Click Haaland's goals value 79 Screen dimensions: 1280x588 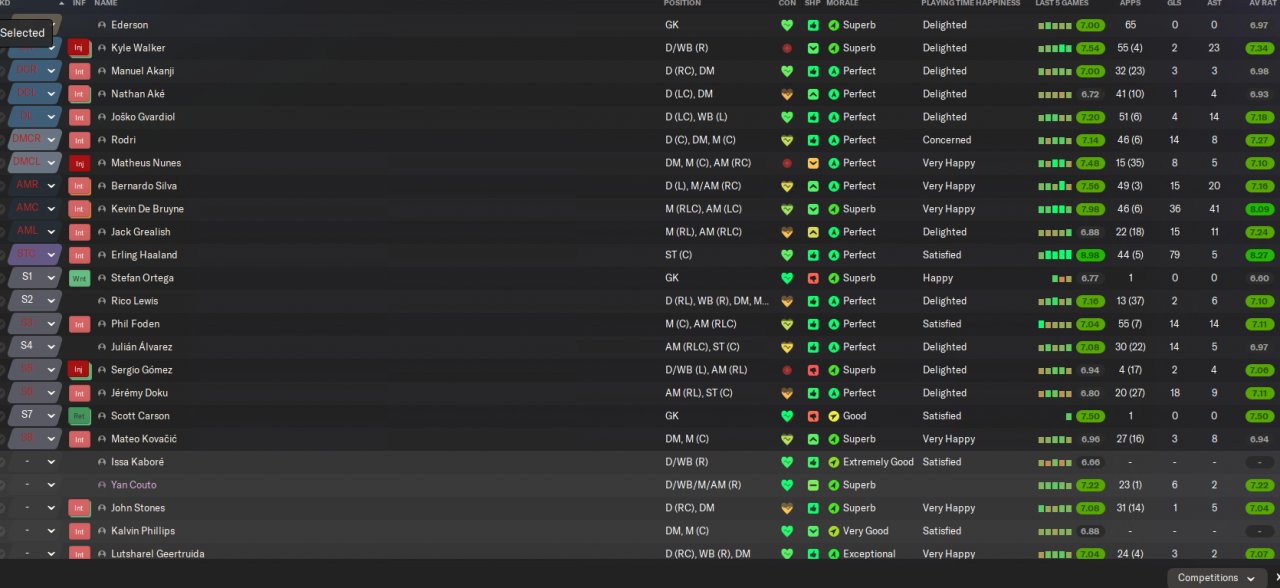coord(1174,255)
